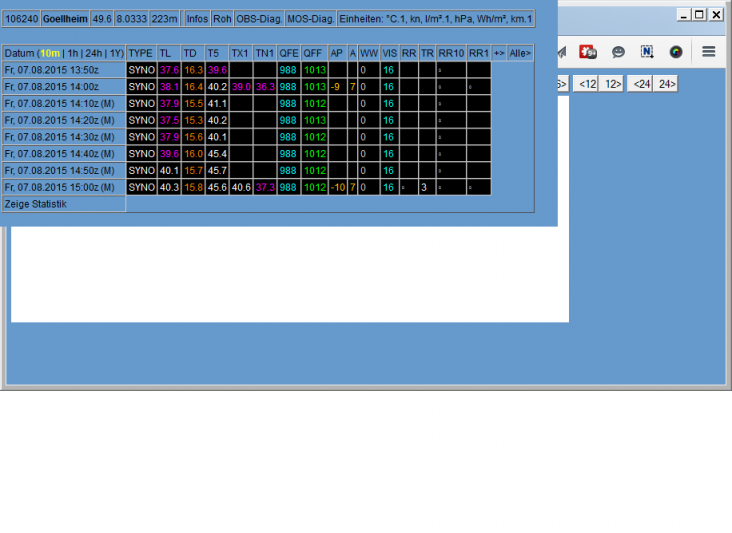The width and height of the screenshot is (732, 533).
Task: Open the MOS-Diag. tab
Action: coord(309,19)
